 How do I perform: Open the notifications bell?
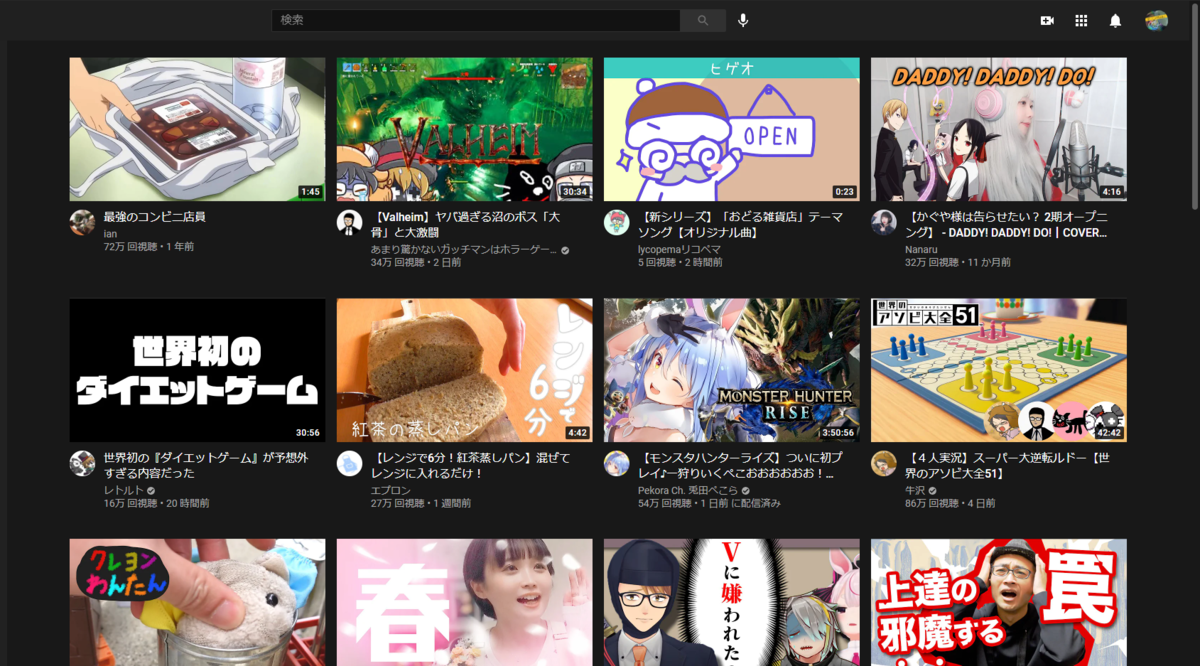coord(1115,20)
